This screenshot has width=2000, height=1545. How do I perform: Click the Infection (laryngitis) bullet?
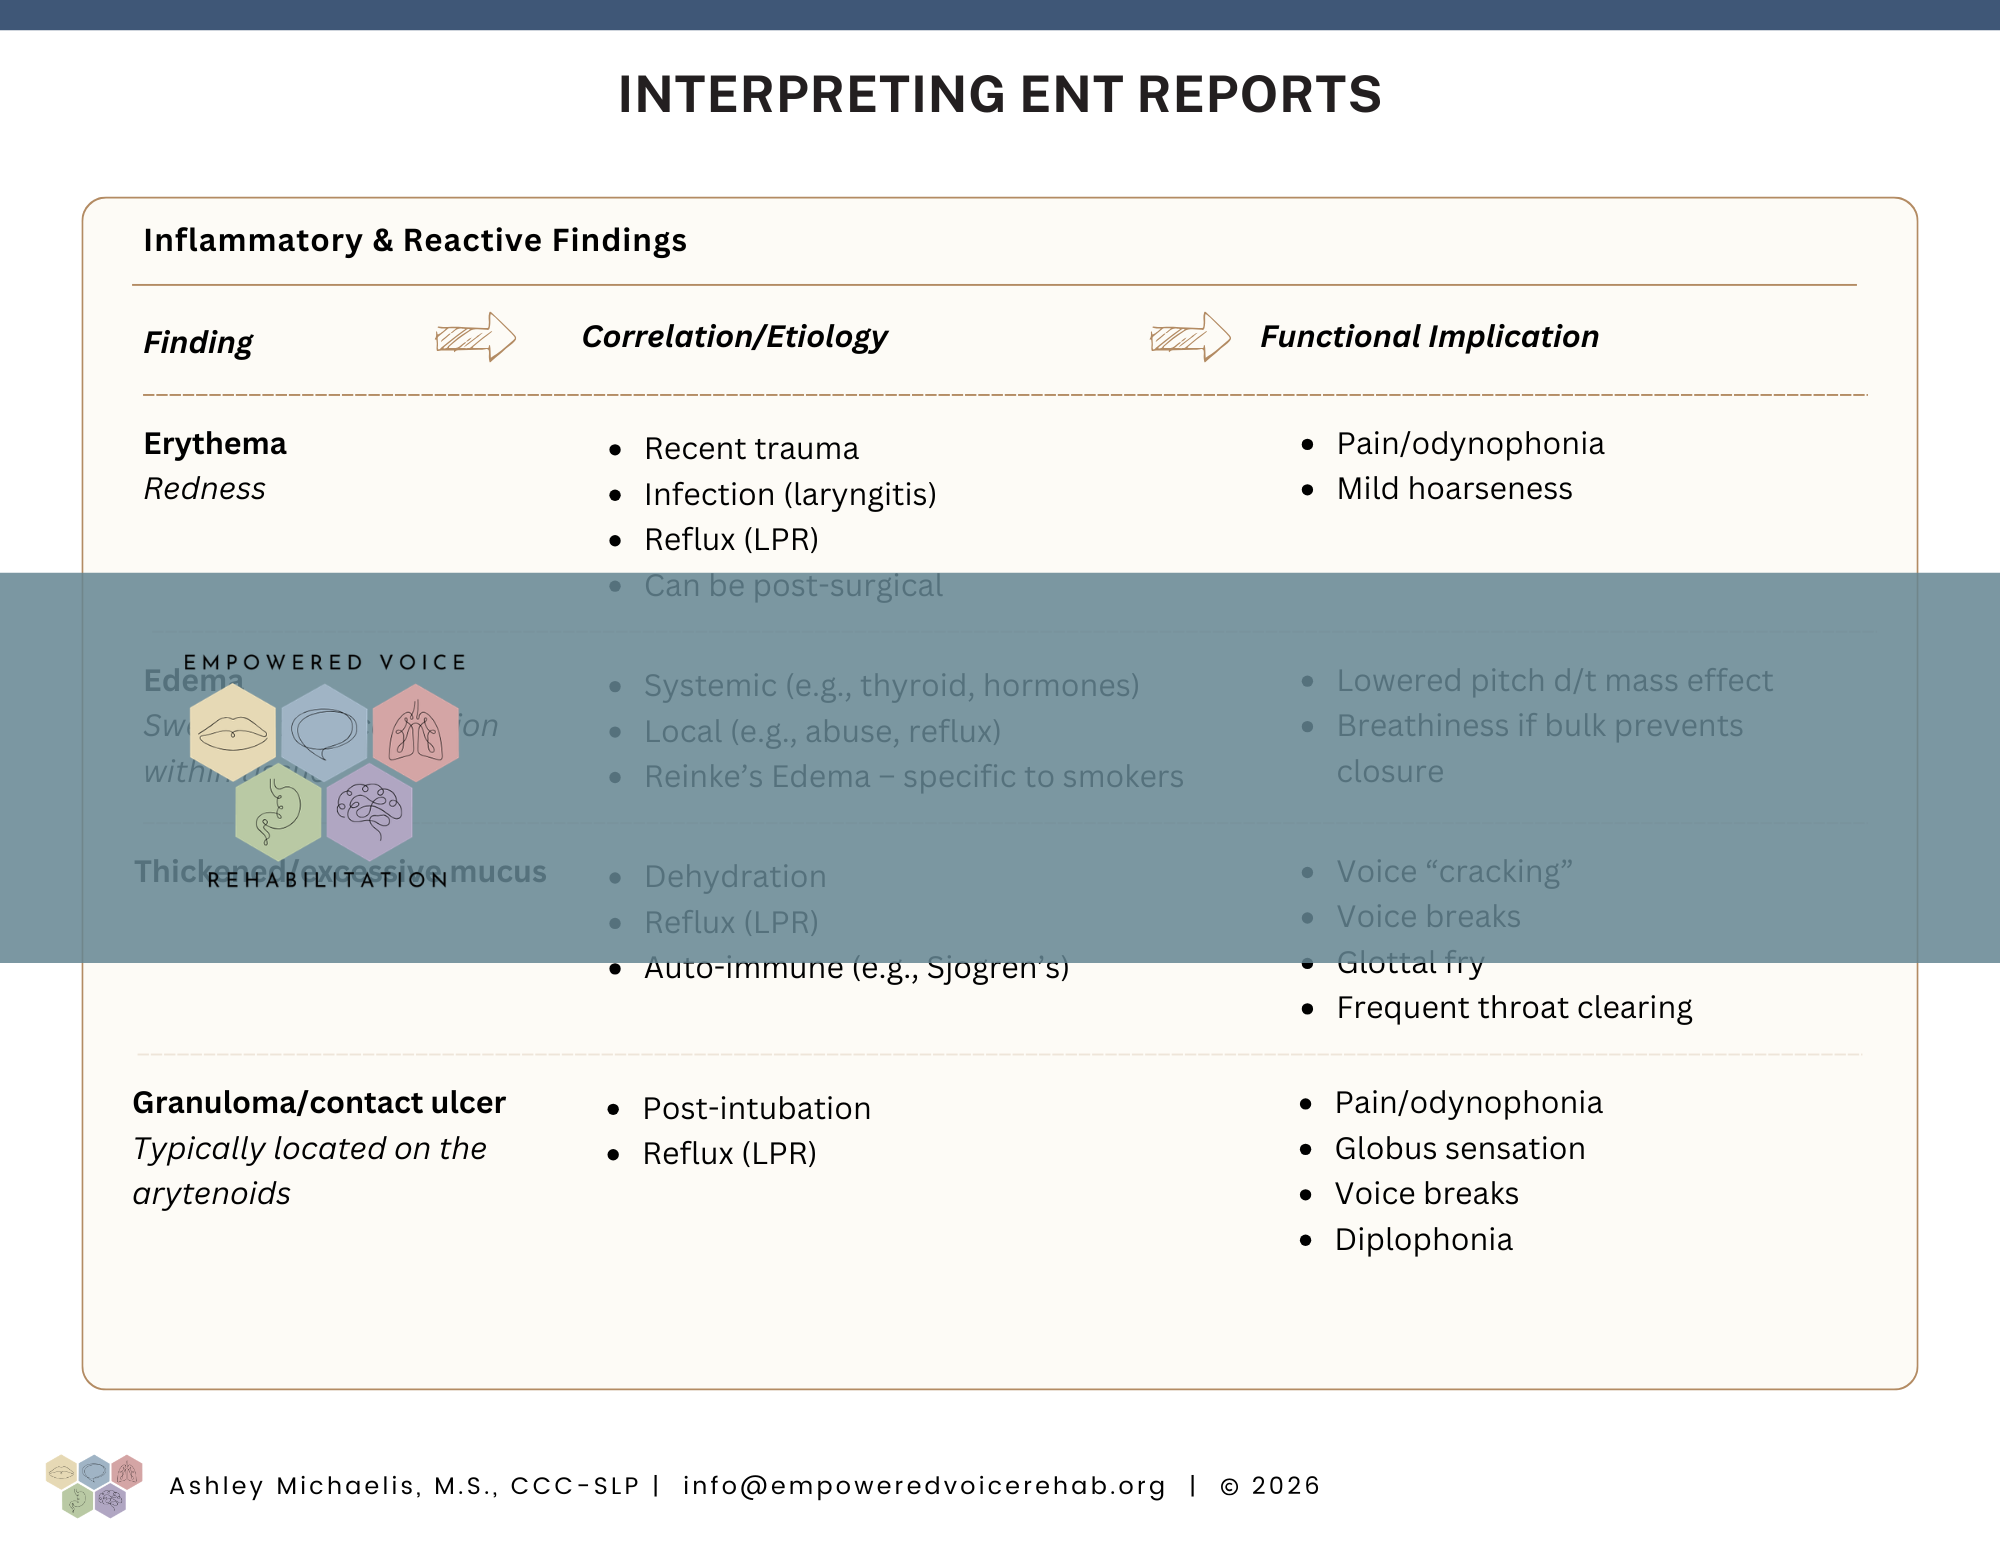[x=790, y=494]
